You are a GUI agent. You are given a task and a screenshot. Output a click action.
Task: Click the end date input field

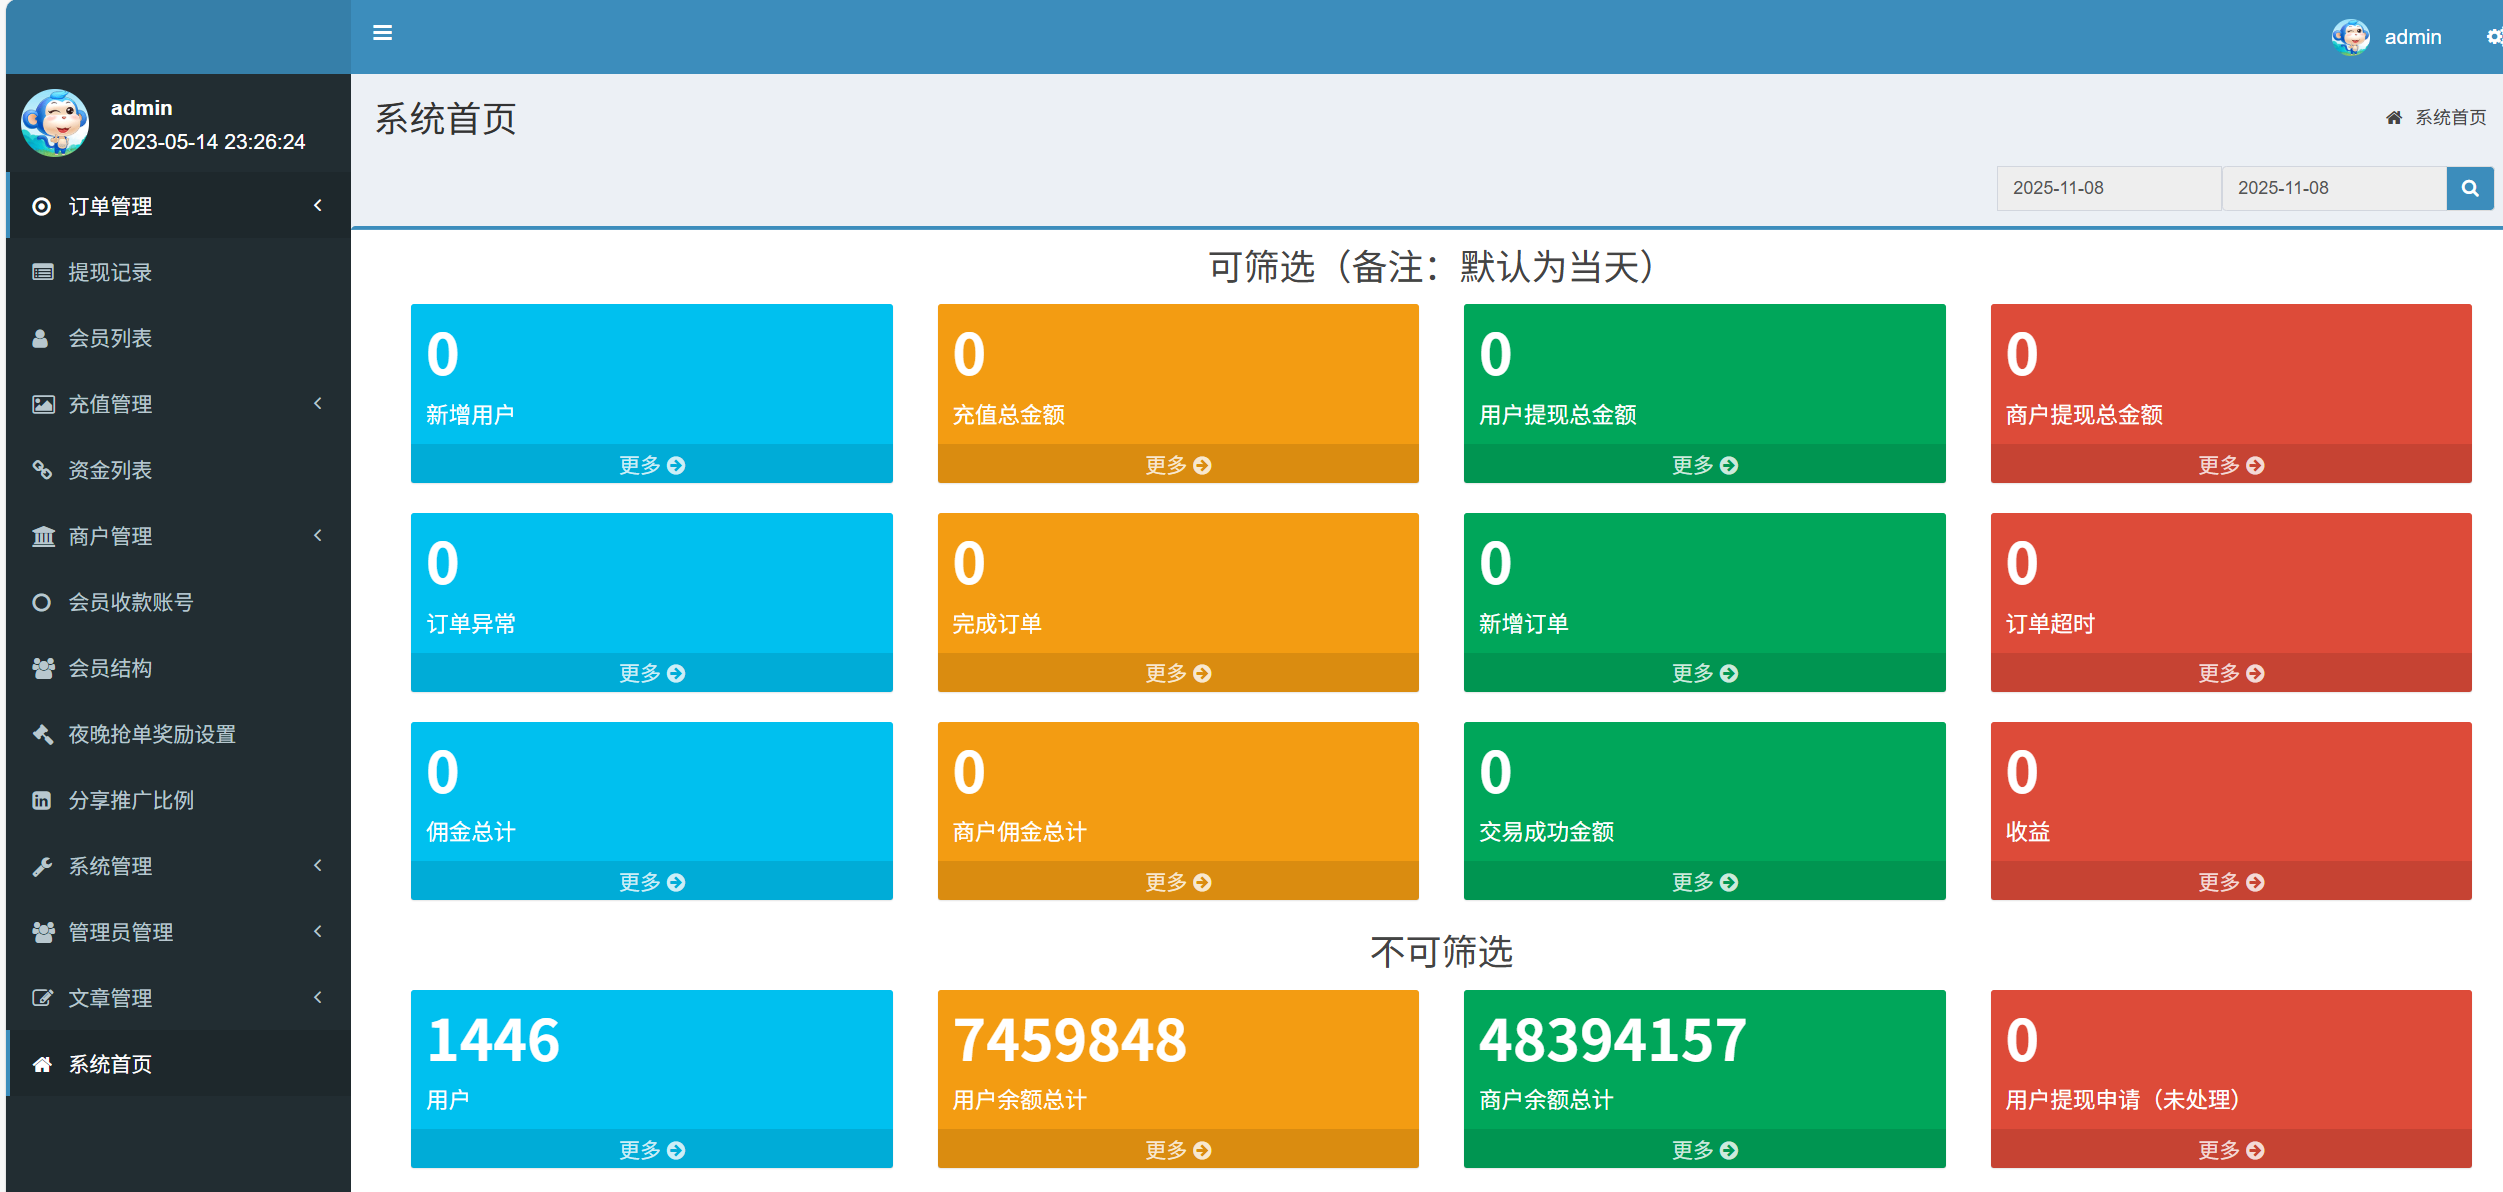[2333, 188]
